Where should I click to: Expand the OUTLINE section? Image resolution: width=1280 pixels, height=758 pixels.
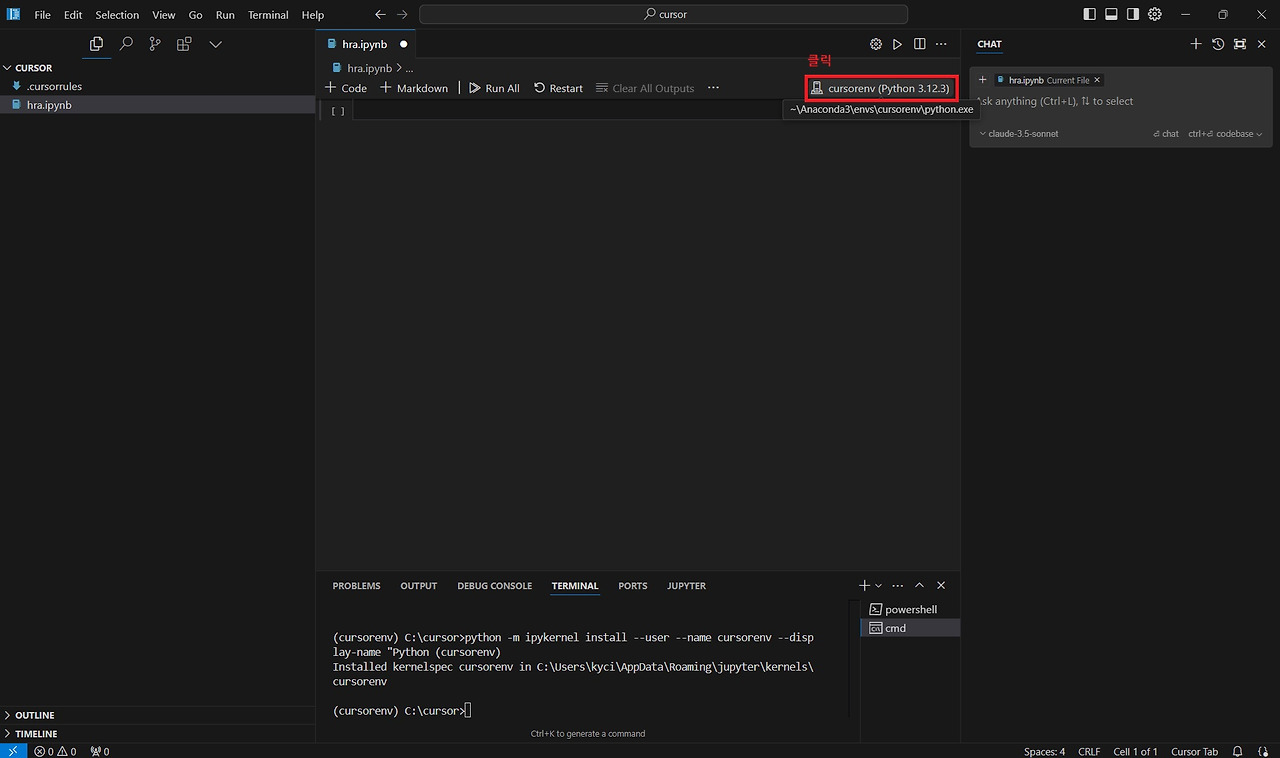pyautogui.click(x=158, y=715)
